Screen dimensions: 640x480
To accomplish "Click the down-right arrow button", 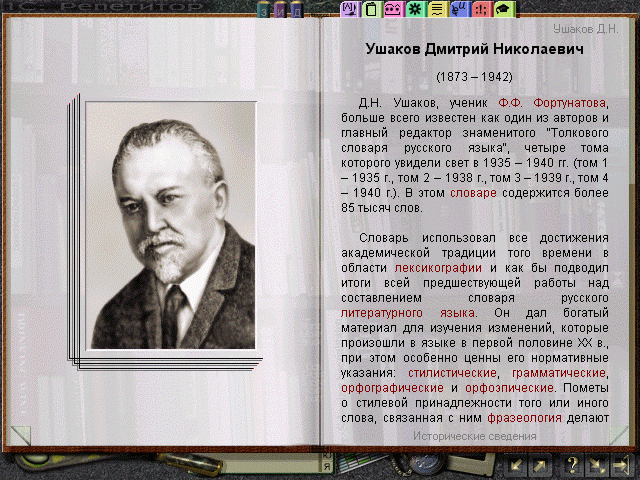I will pos(596,465).
